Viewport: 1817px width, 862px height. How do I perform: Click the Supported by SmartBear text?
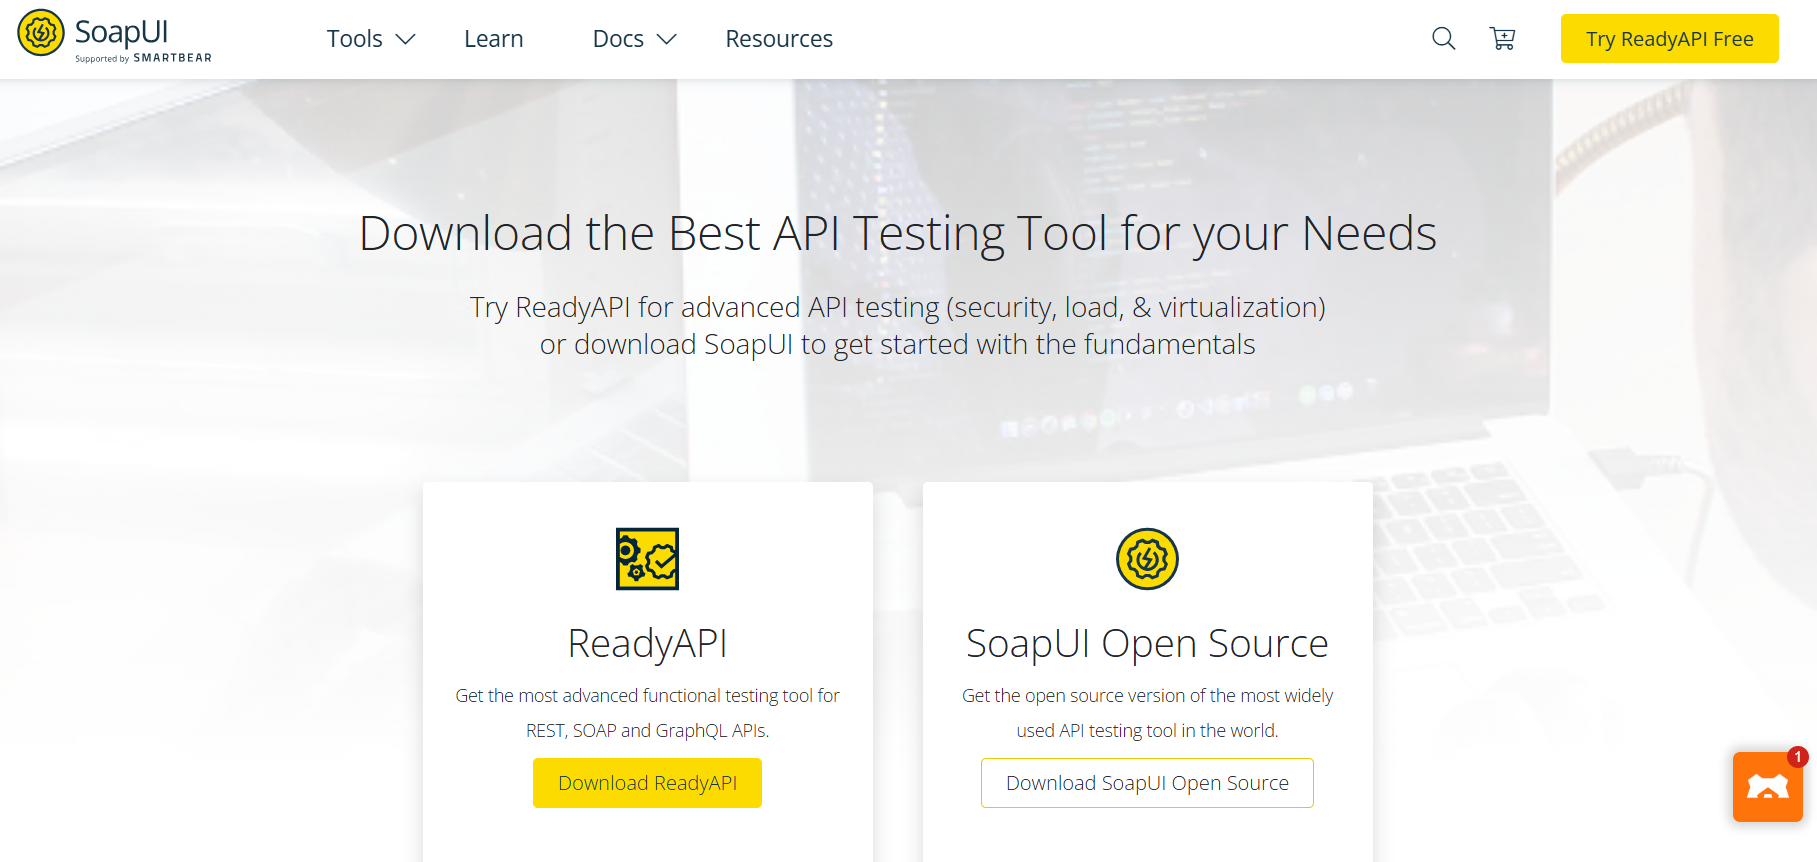click(x=143, y=58)
